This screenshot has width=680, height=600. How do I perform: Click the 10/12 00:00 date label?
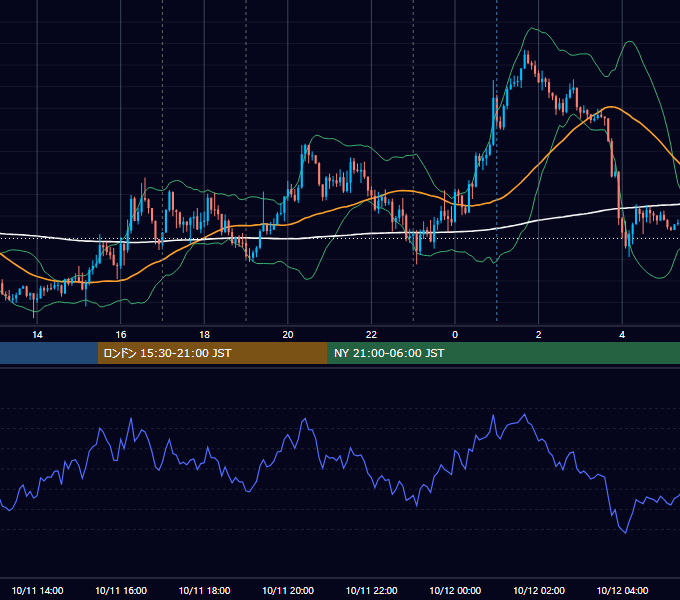click(x=455, y=590)
